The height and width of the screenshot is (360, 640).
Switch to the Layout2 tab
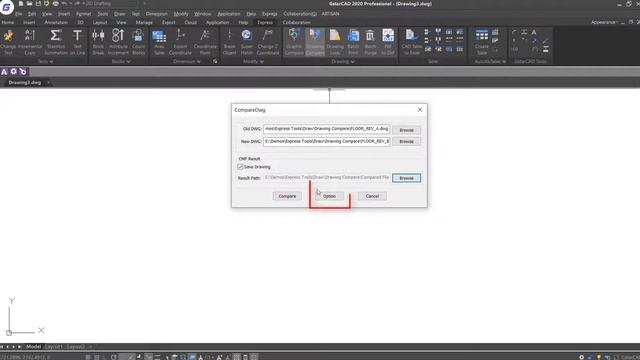click(x=76, y=347)
